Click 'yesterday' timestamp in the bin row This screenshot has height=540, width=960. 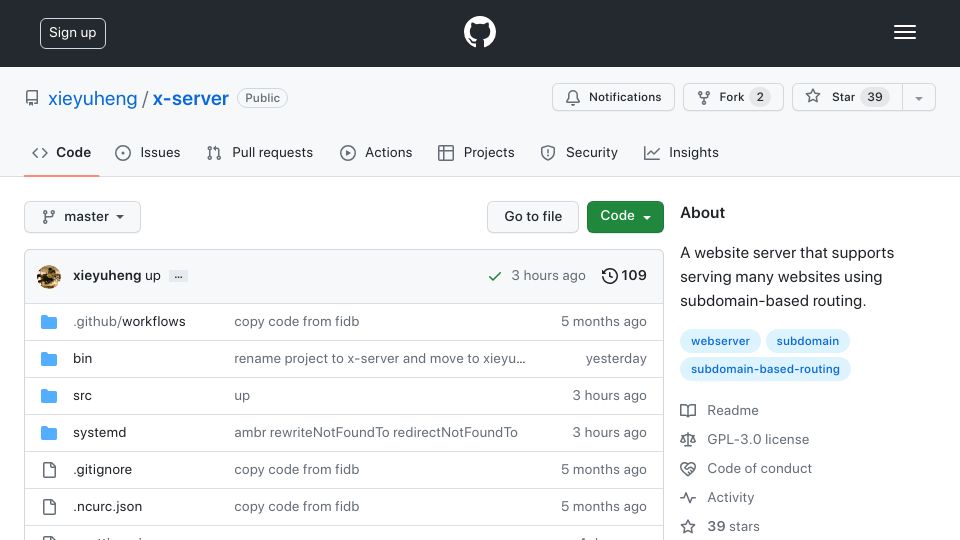tap(616, 359)
